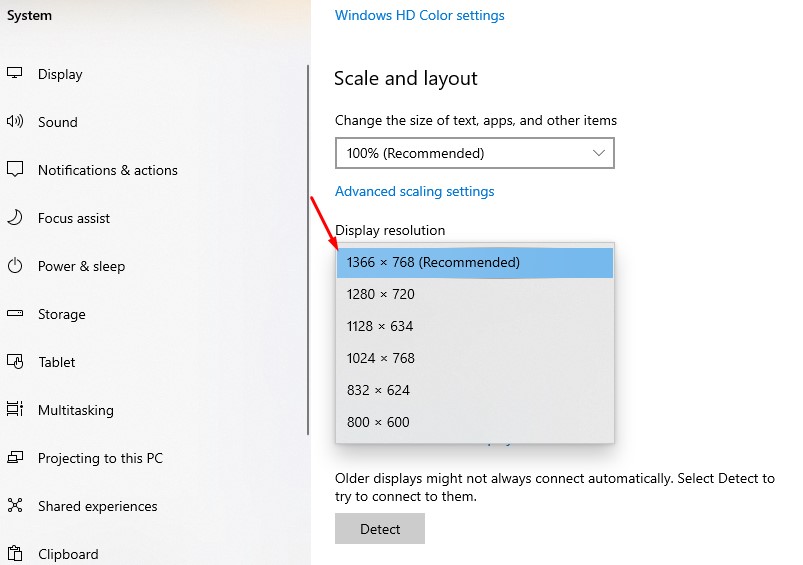The height and width of the screenshot is (565, 803).
Task: Select the Storage drive icon
Action: (x=15, y=313)
